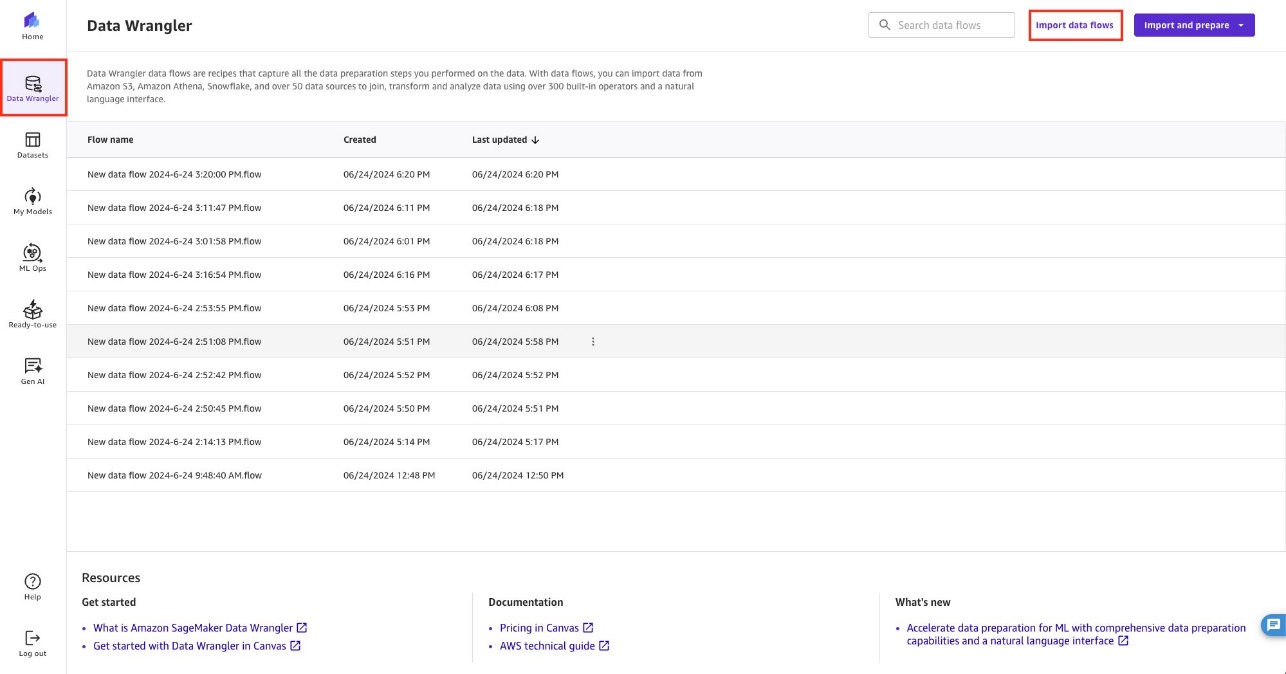Sort table by Created column
The image size is (1286, 674).
pos(360,140)
